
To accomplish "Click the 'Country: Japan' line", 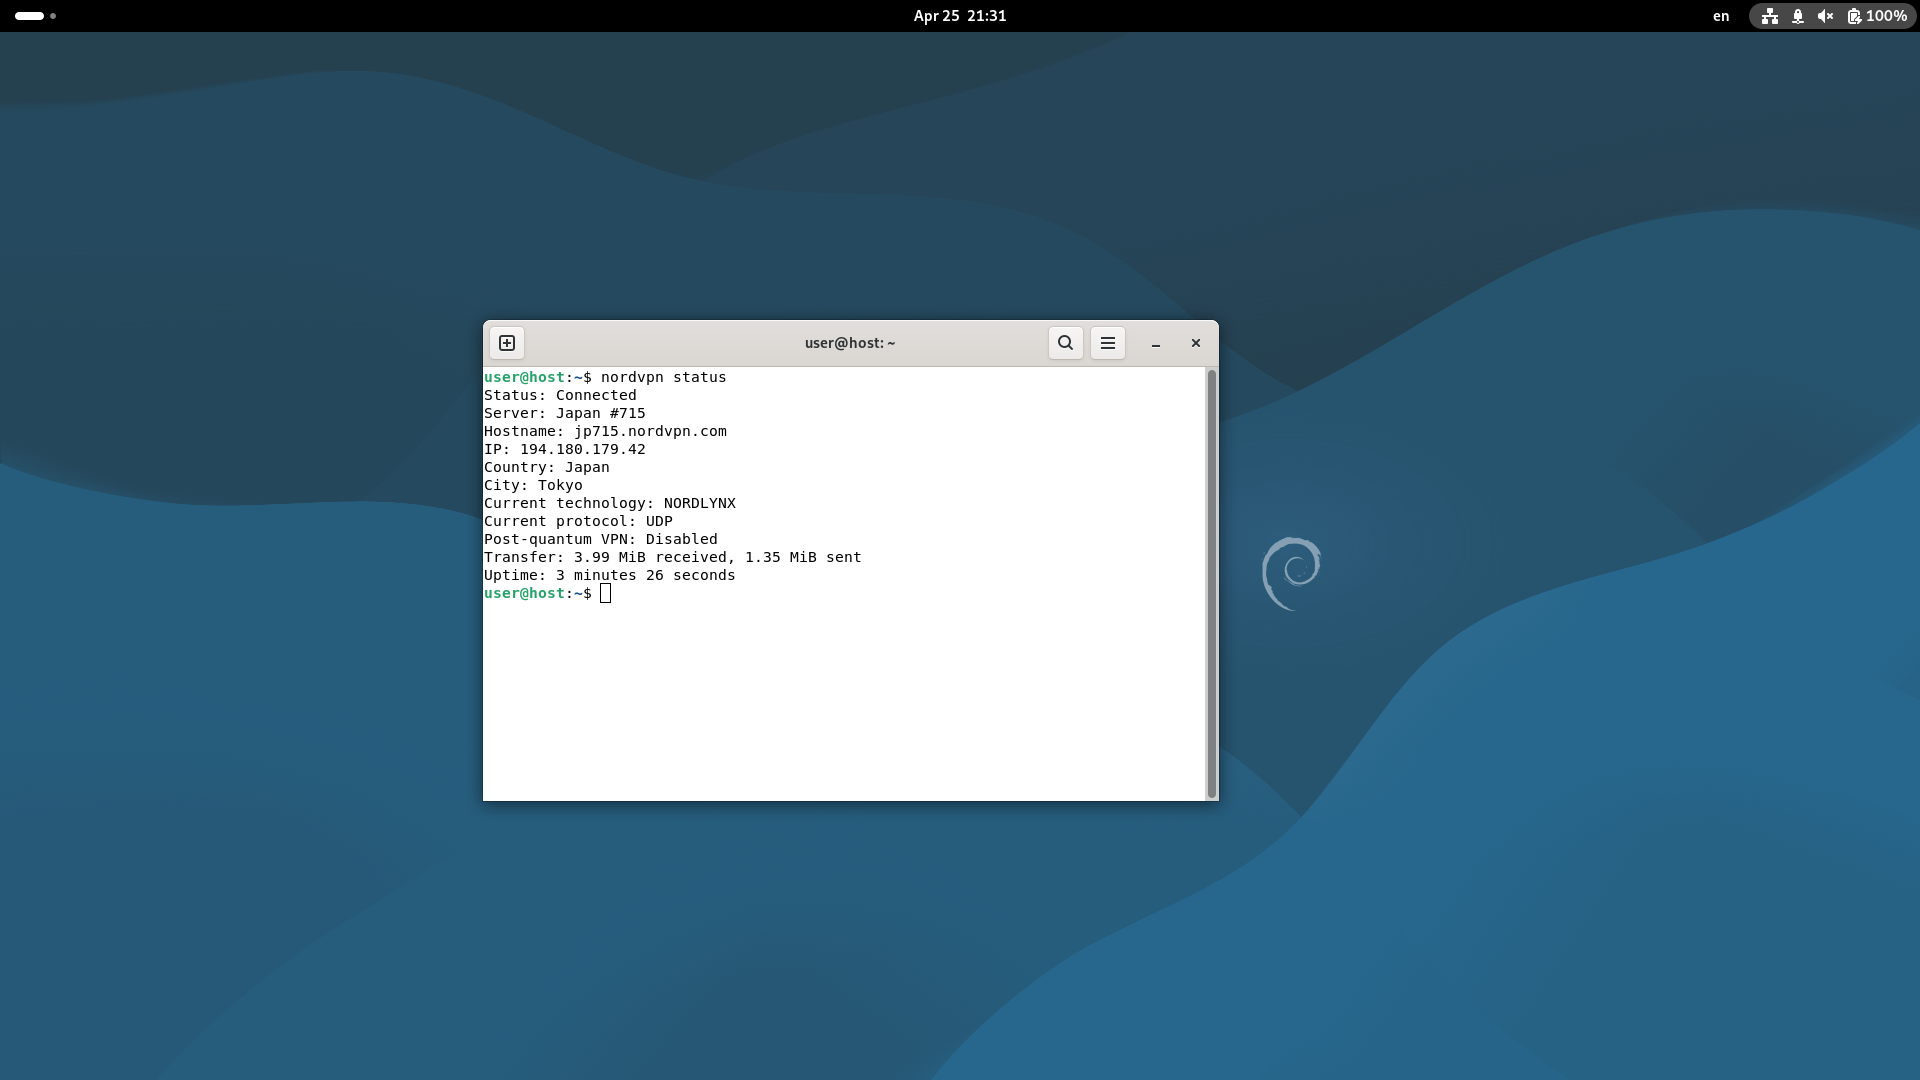I will (547, 467).
